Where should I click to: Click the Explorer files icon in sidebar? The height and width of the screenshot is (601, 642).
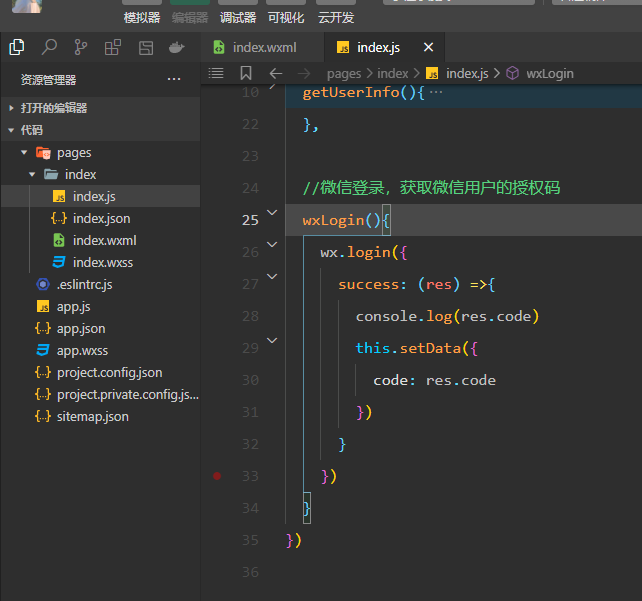point(16,47)
